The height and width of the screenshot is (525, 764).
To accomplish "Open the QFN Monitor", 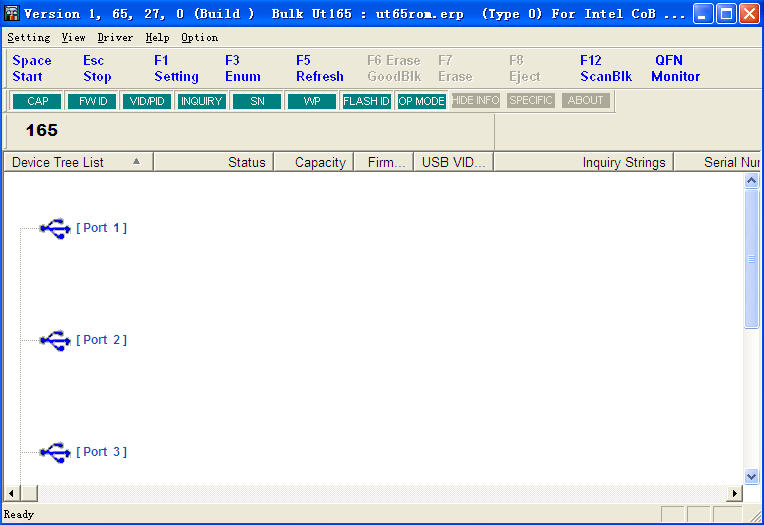I will click(x=675, y=68).
